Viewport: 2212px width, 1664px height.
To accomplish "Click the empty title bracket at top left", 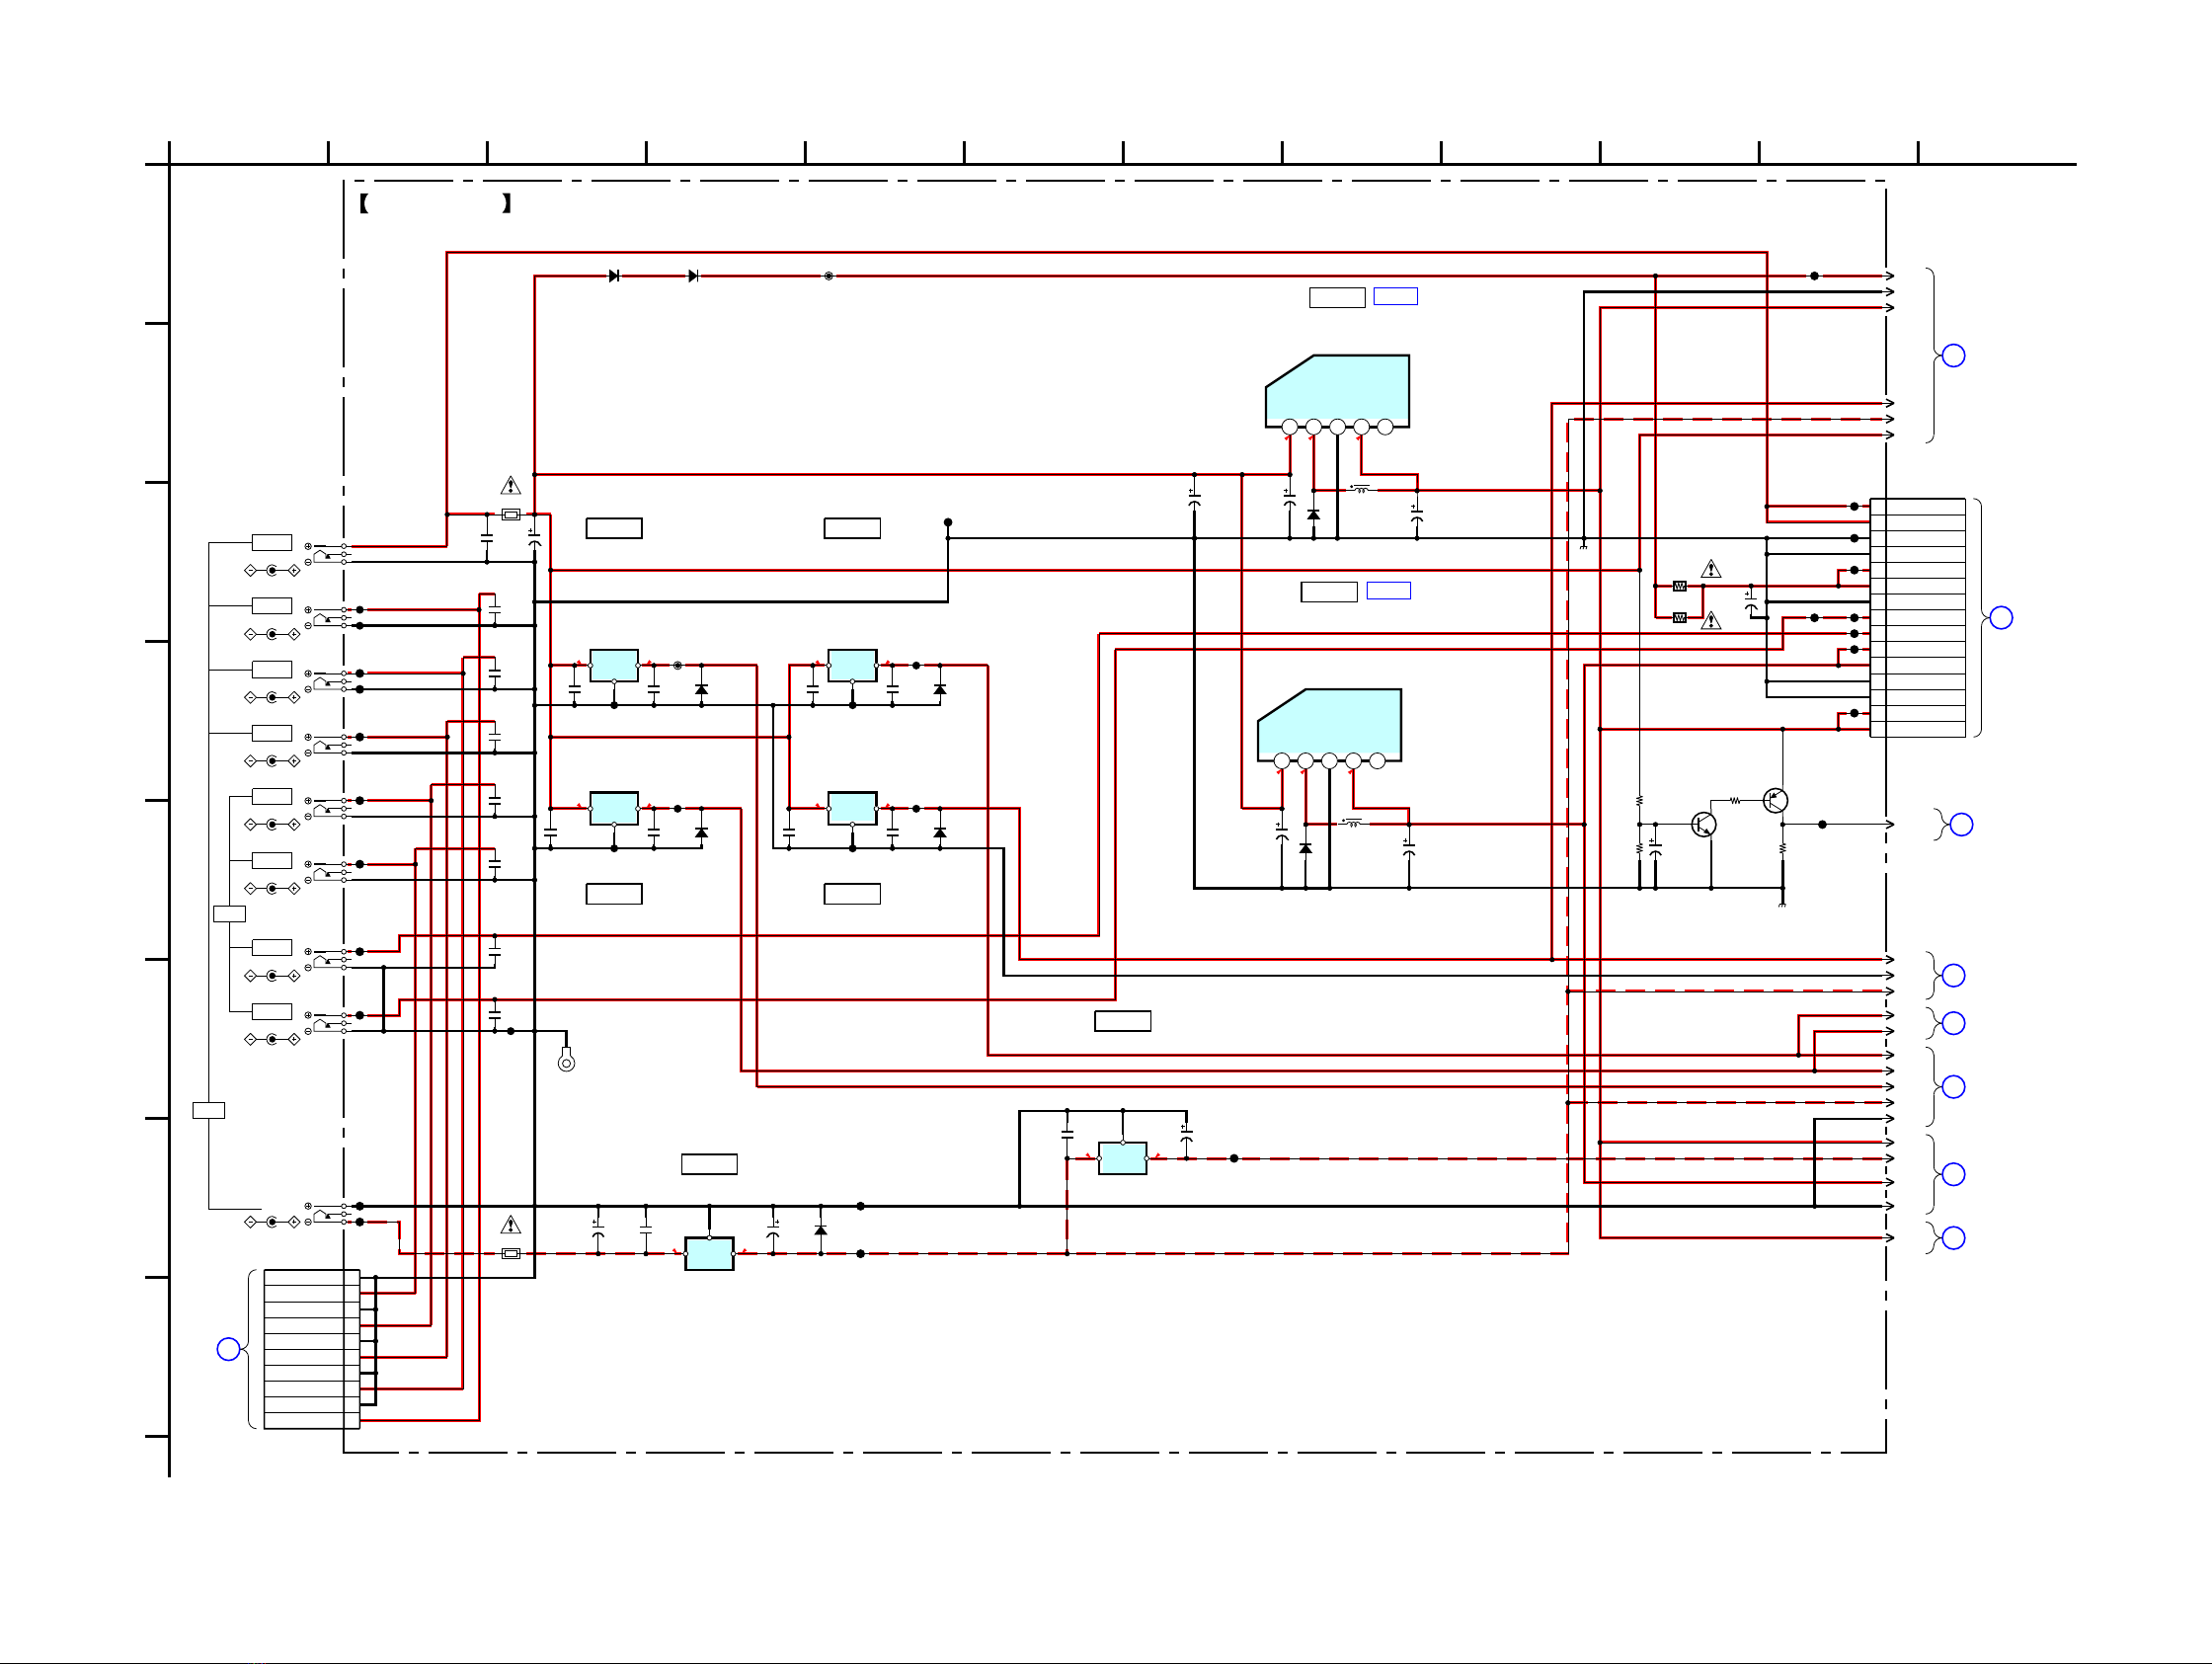I will [435, 204].
